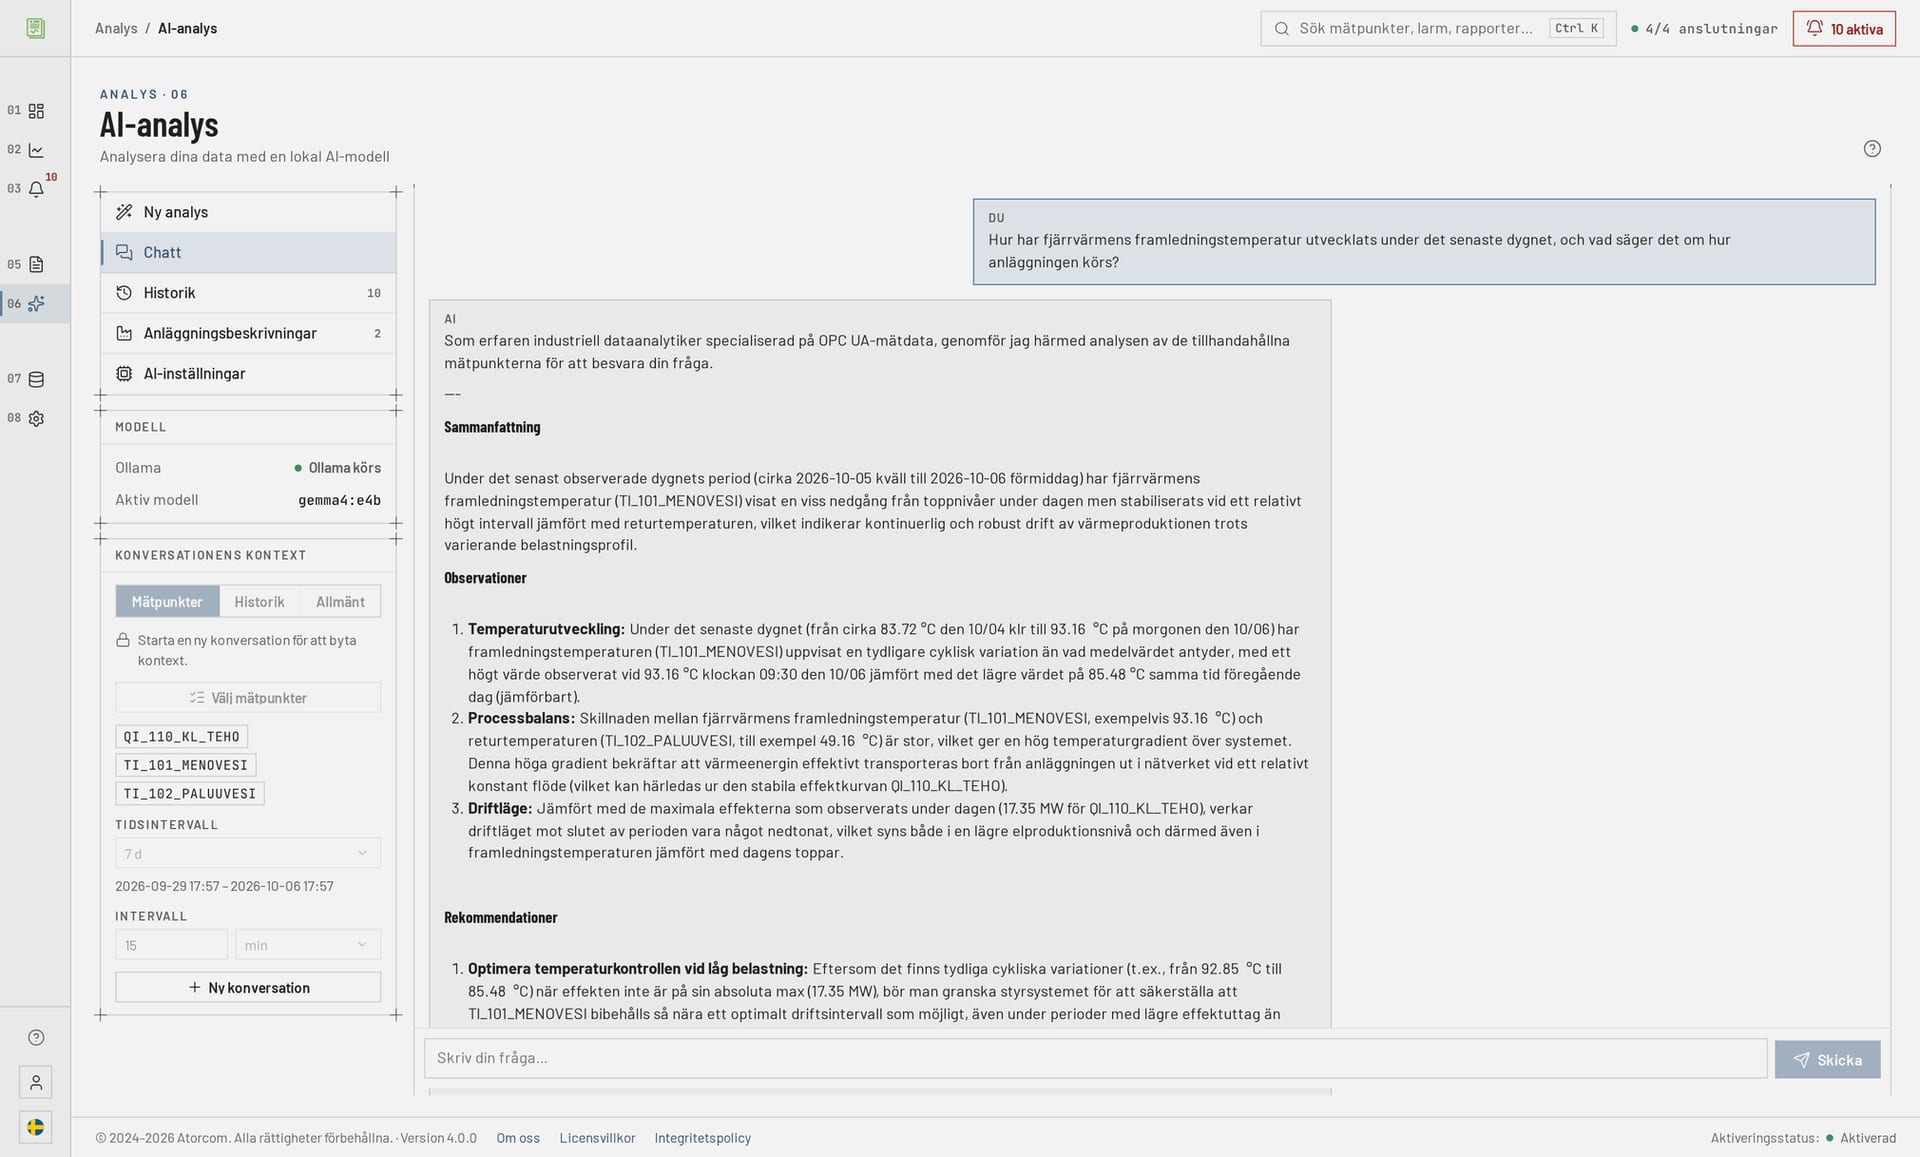This screenshot has height=1157, width=1920.
Task: Open AI-inställningar menu item
Action: tap(248, 374)
